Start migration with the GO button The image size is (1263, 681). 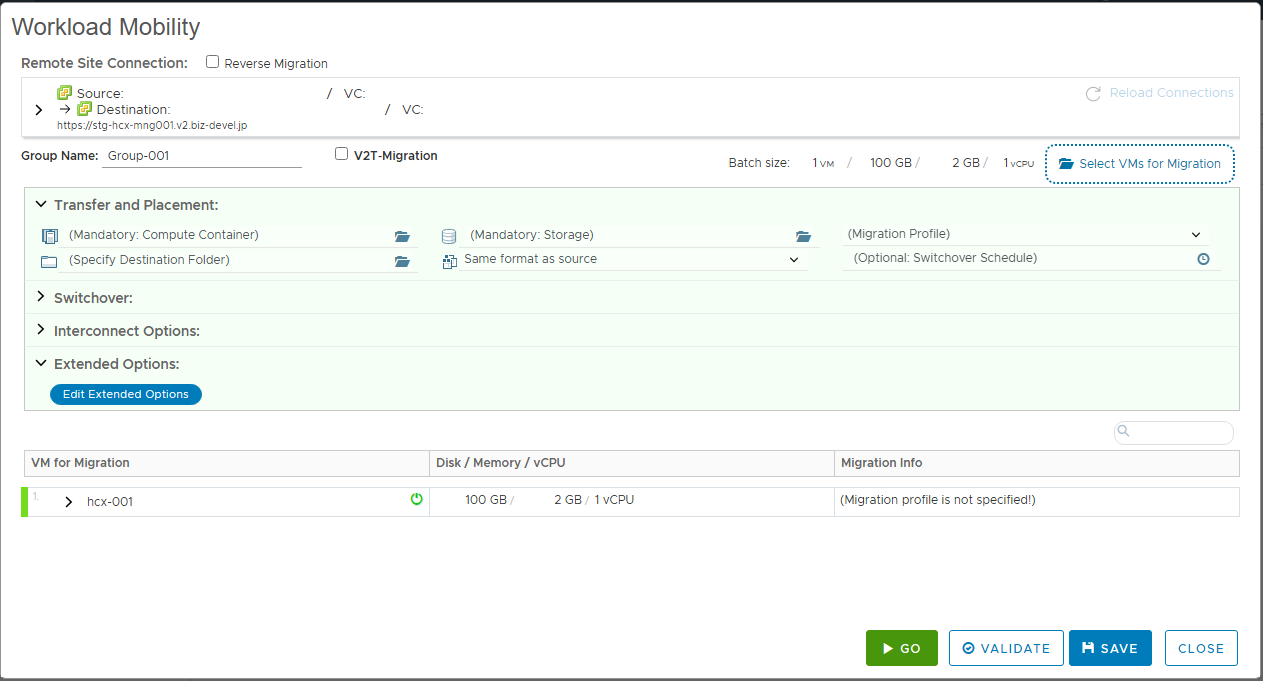[902, 648]
